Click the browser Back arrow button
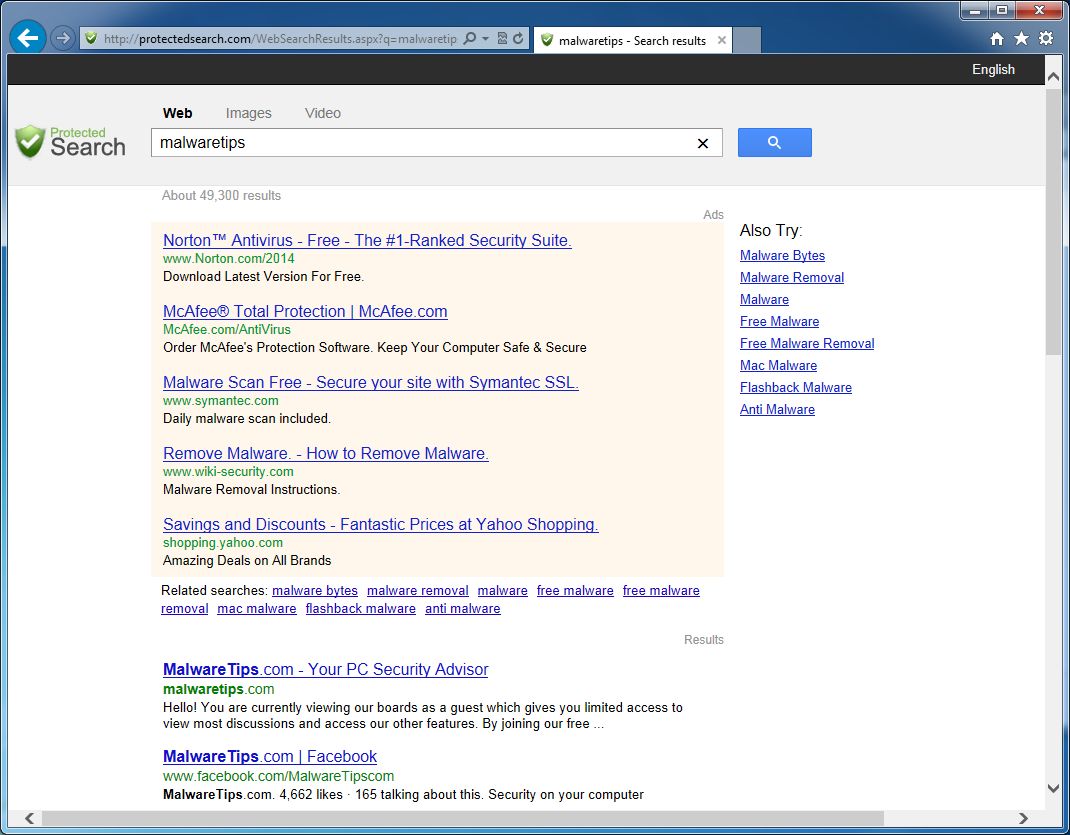This screenshot has height=835, width=1070. pos(28,38)
